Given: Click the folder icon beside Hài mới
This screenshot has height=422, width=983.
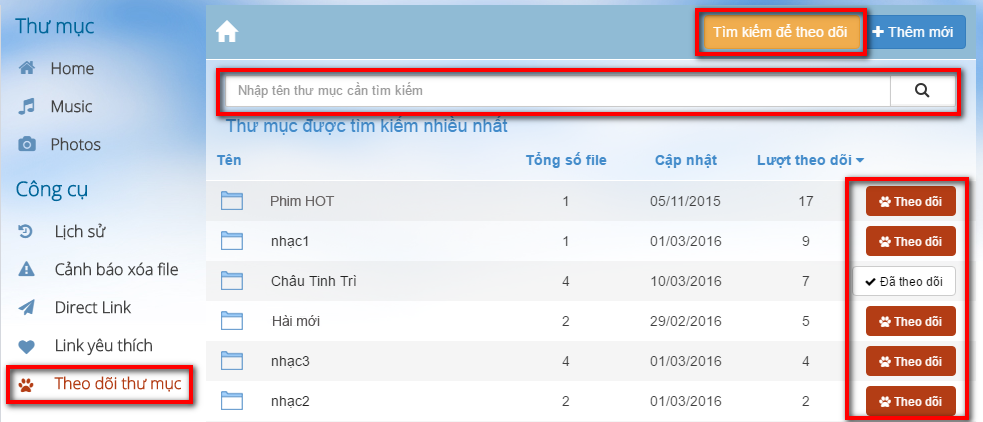Looking at the screenshot, I should pyautogui.click(x=232, y=321).
